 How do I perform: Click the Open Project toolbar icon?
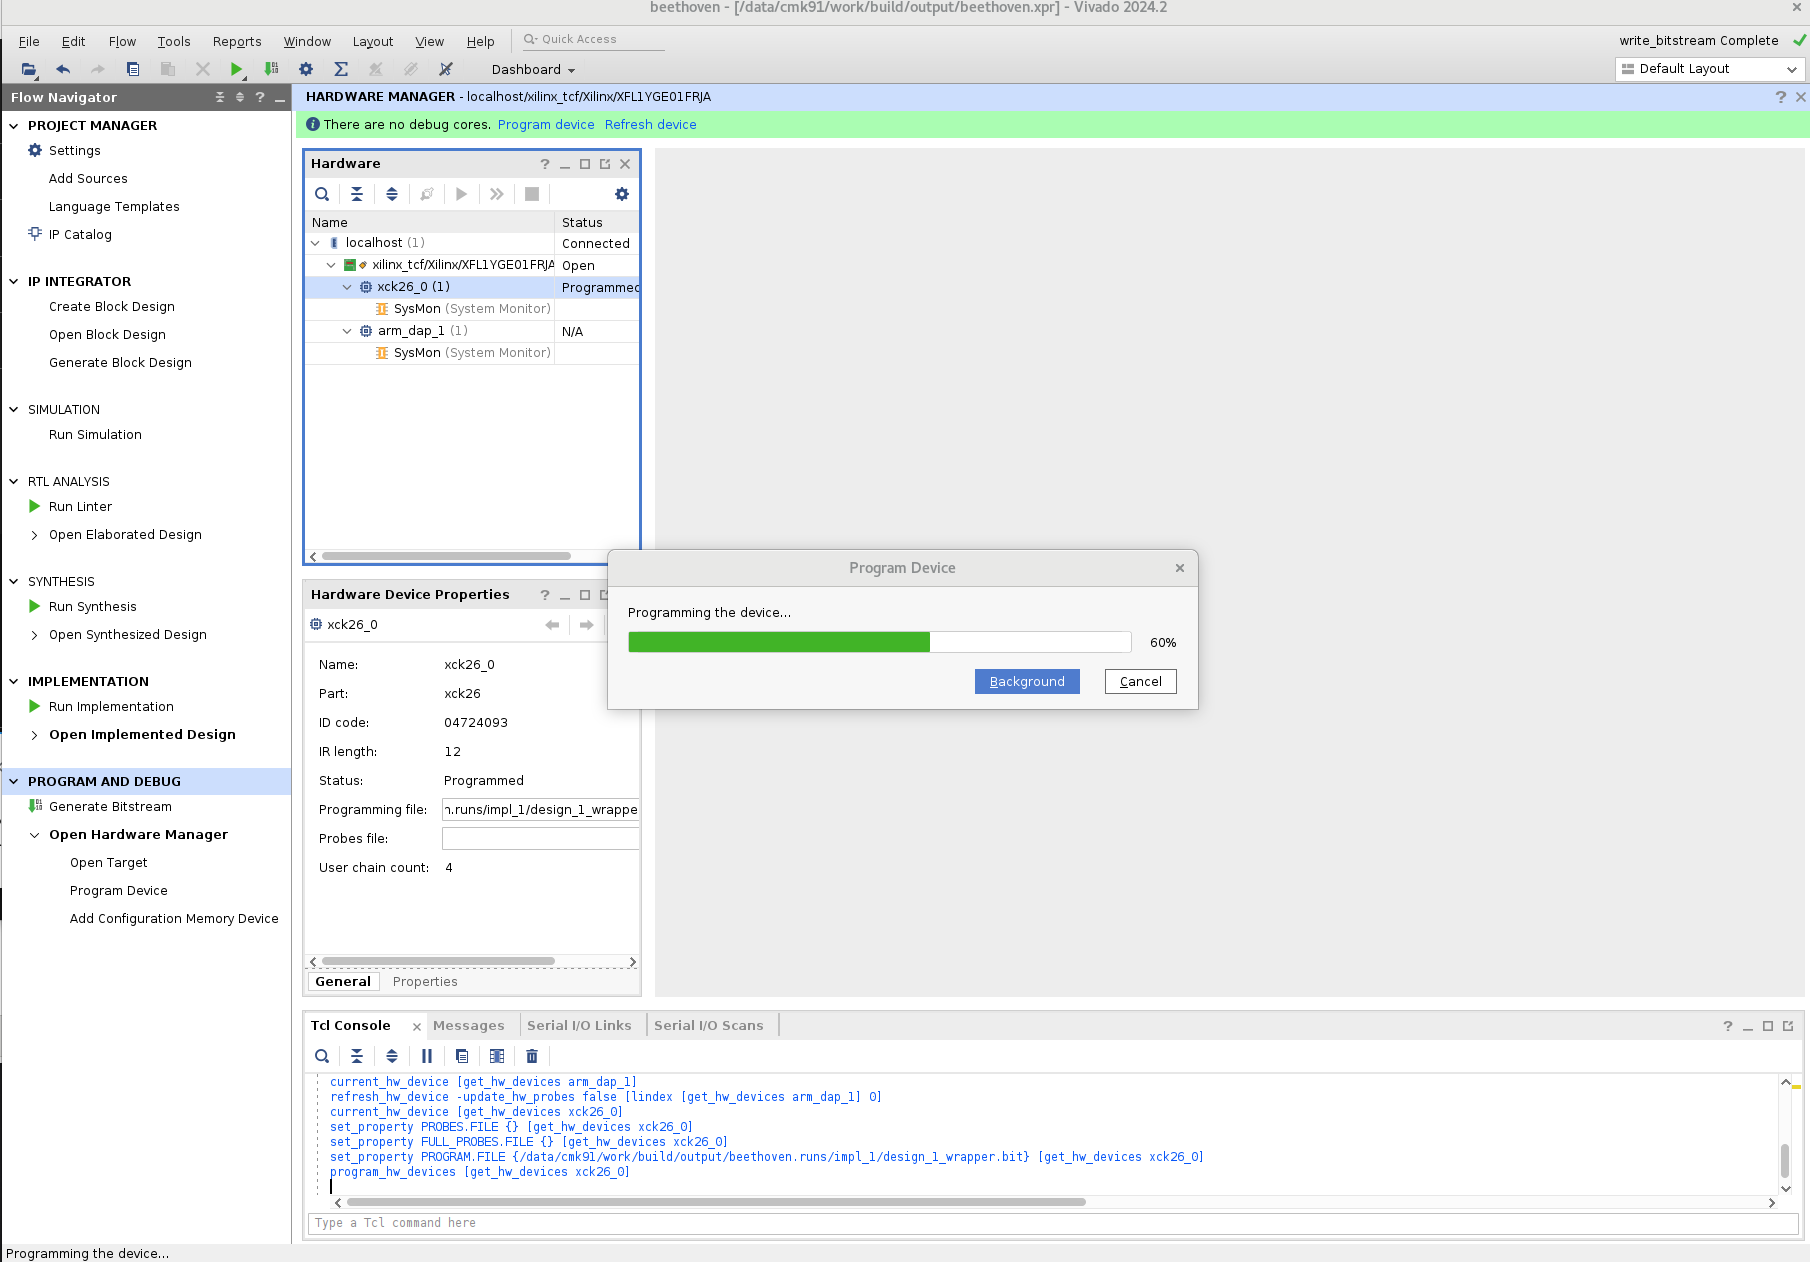pos(28,69)
